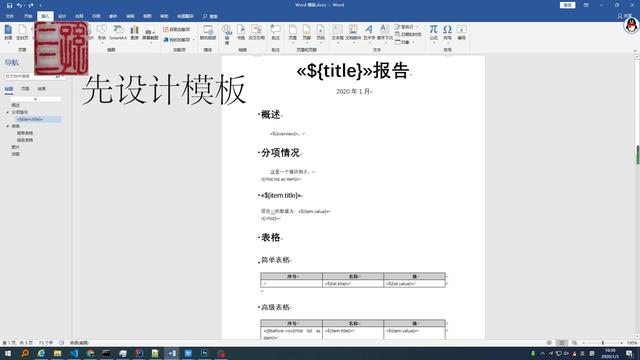Adjust the zoom slider in status bar

[x=602, y=343]
